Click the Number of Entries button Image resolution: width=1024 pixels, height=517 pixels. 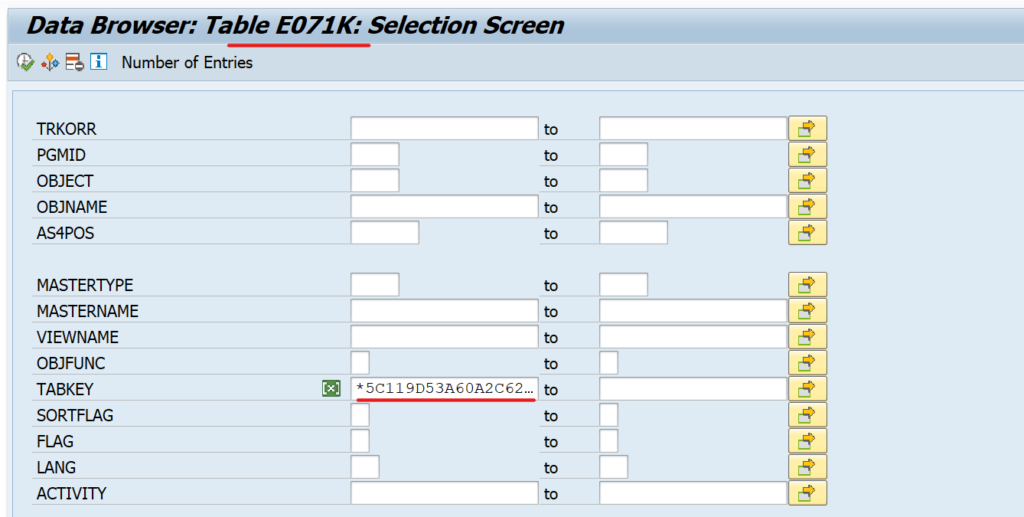click(187, 62)
